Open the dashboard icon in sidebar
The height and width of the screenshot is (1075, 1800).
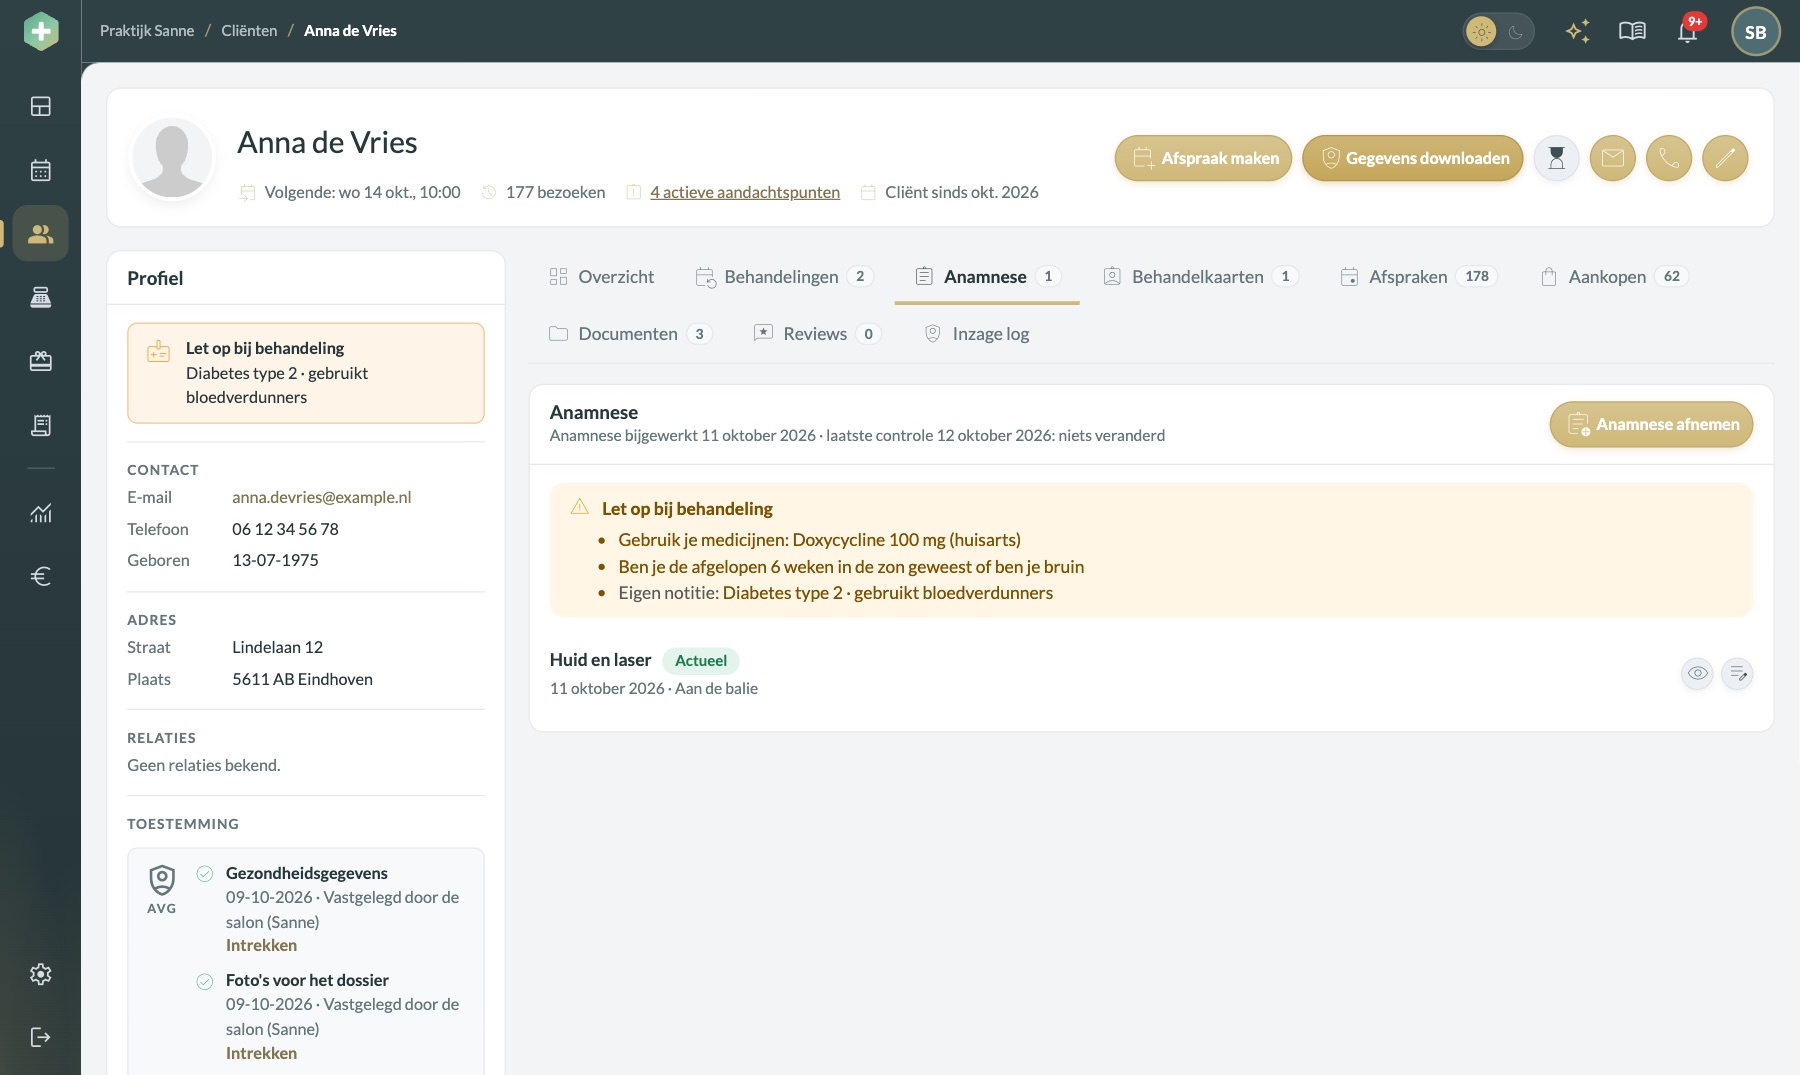point(41,106)
